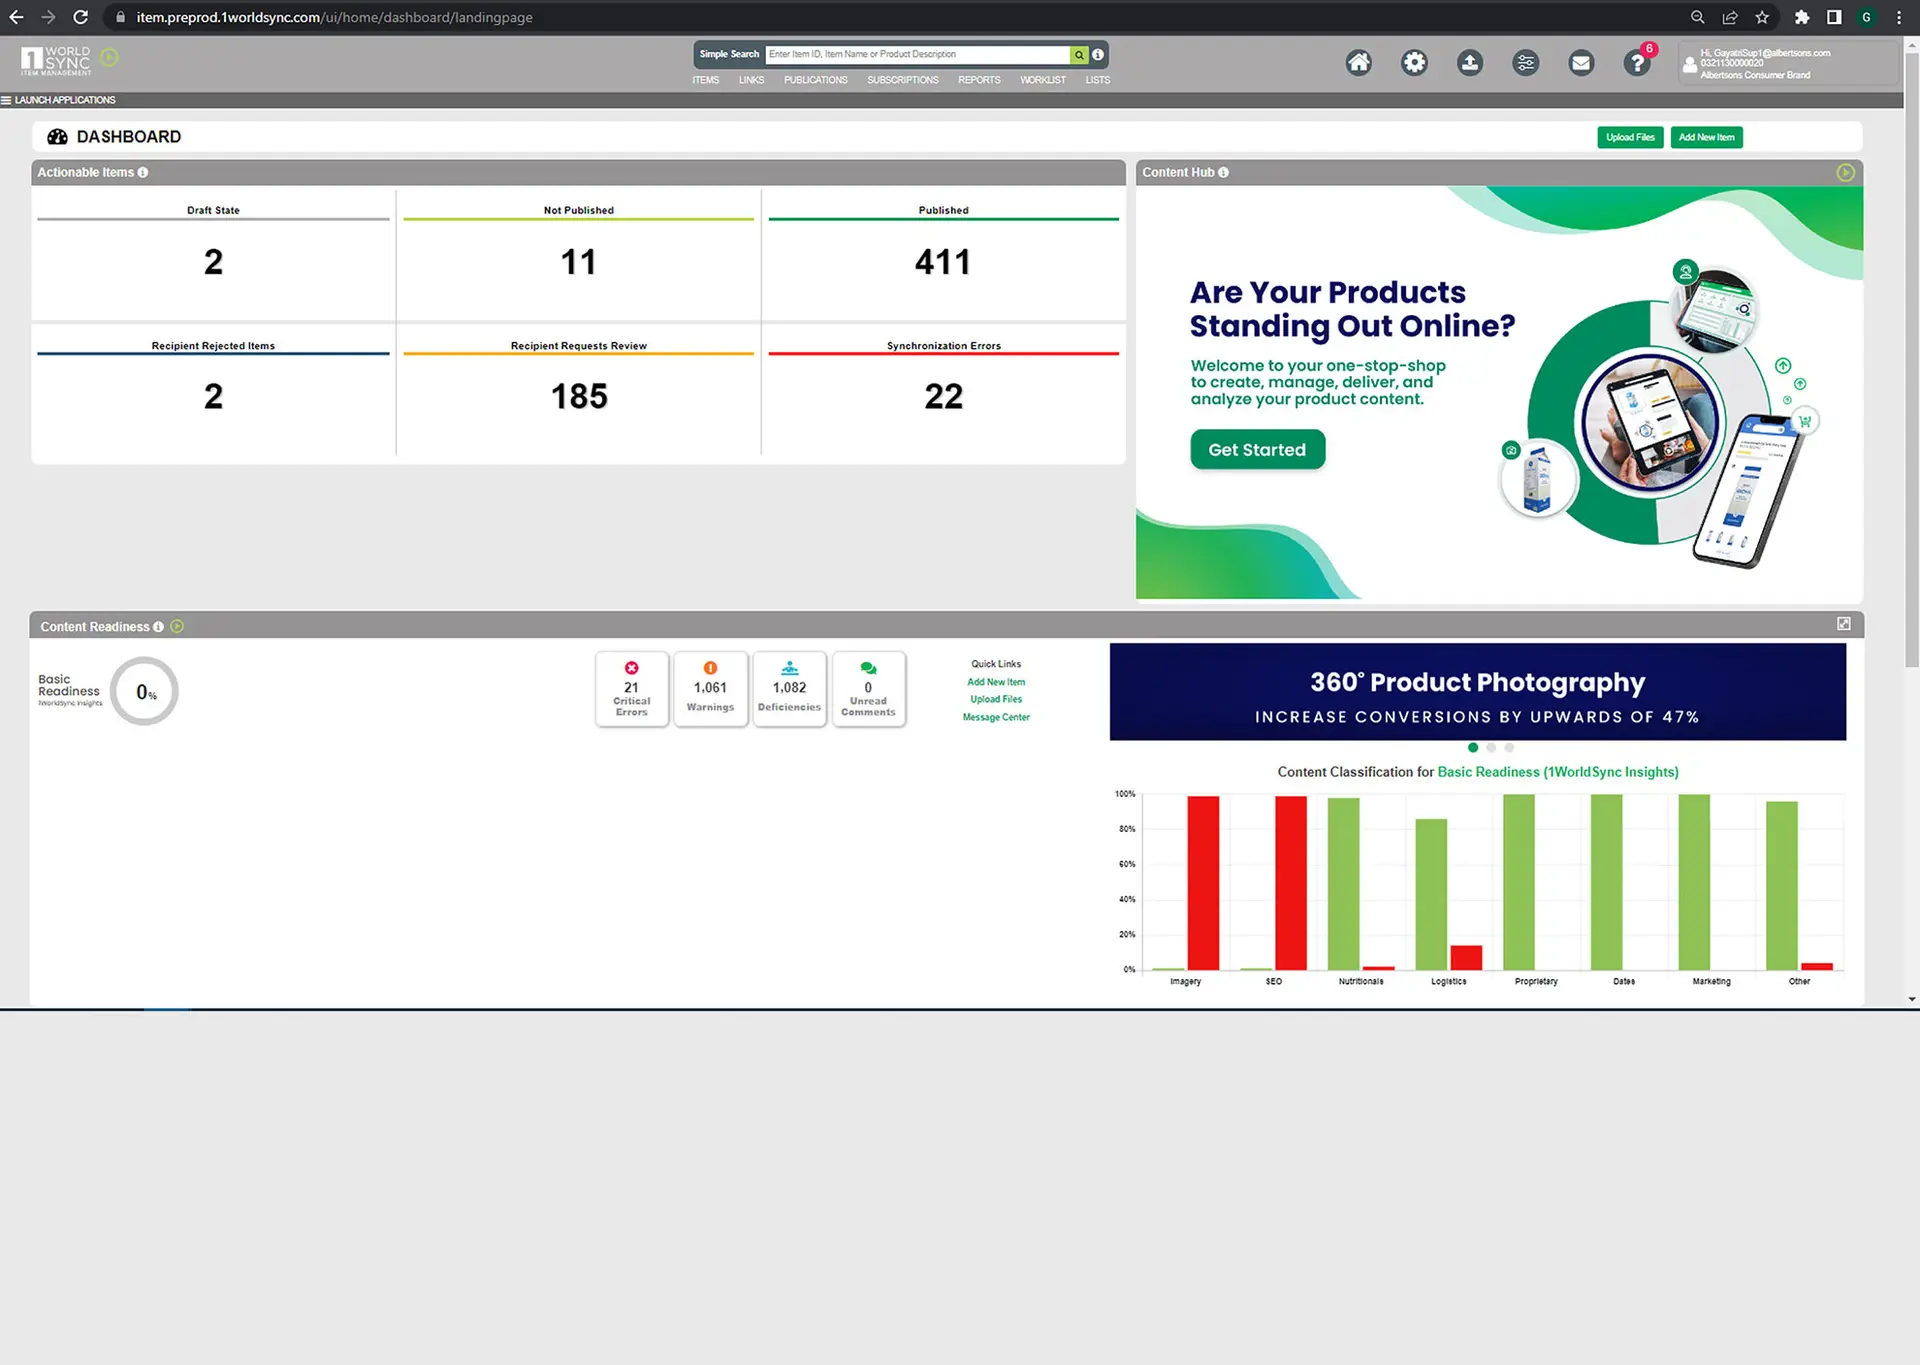Viewport: 1920px width, 1365px height.
Task: Open the Content Readiness collapse arrow
Action: (177, 625)
